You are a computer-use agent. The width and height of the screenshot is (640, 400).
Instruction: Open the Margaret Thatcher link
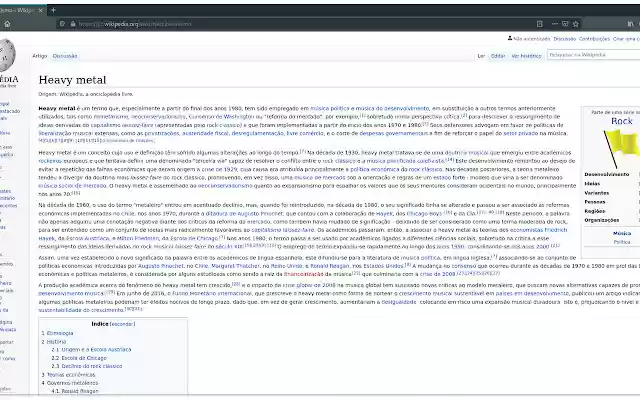235,266
